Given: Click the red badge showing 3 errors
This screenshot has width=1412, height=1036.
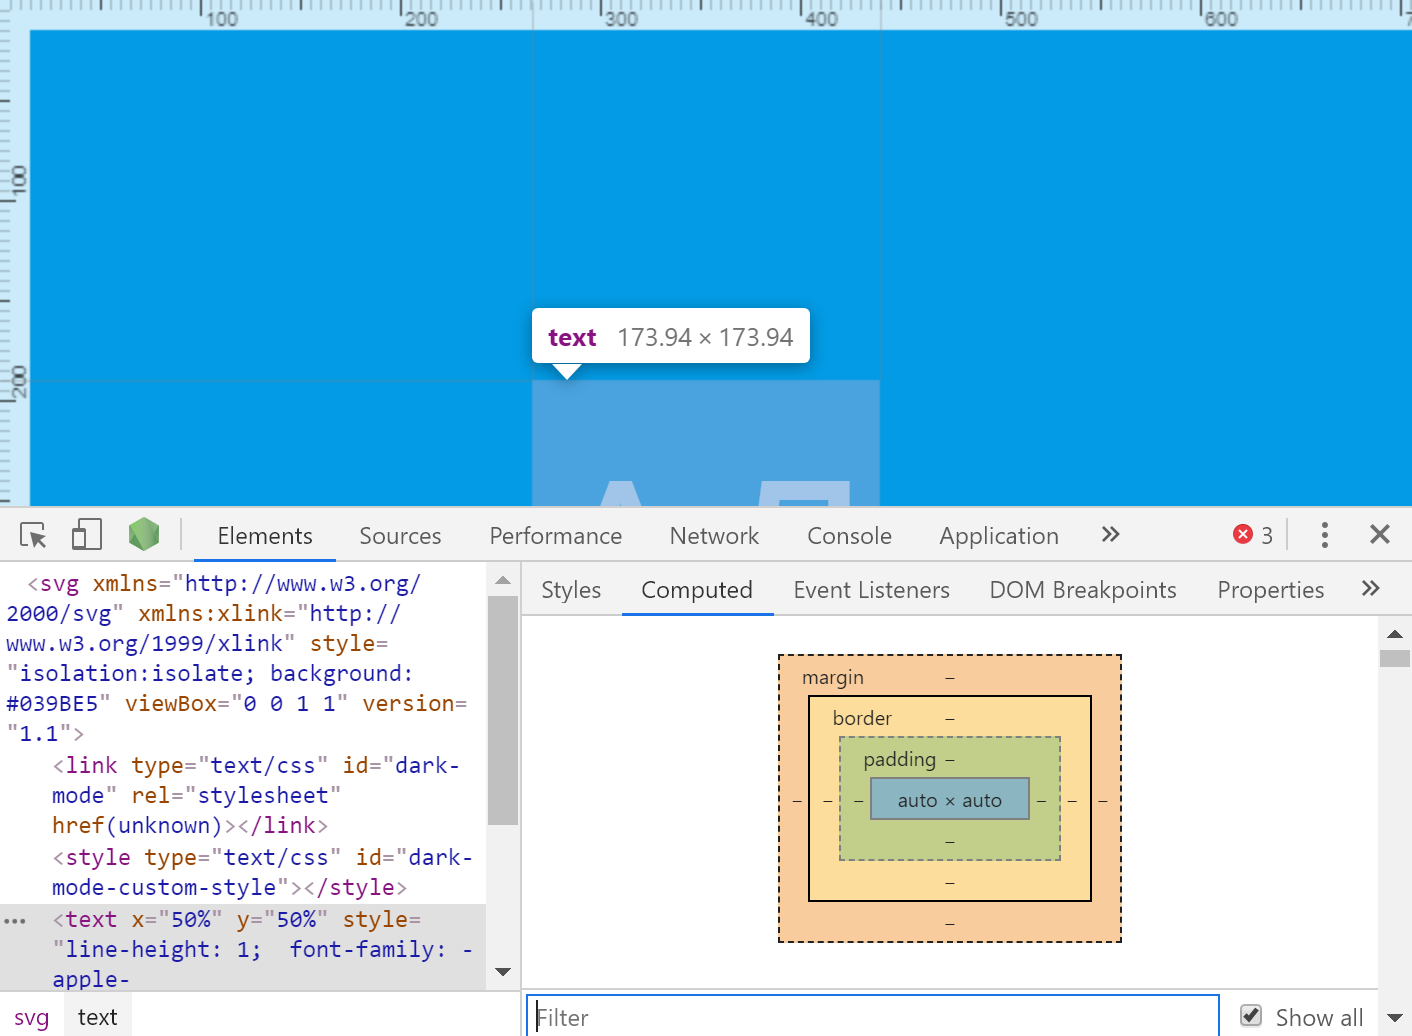Looking at the screenshot, I should click(x=1251, y=535).
